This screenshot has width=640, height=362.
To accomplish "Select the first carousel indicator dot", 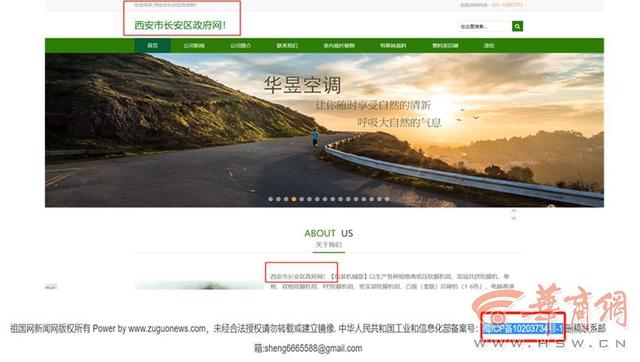I will [x=271, y=199].
